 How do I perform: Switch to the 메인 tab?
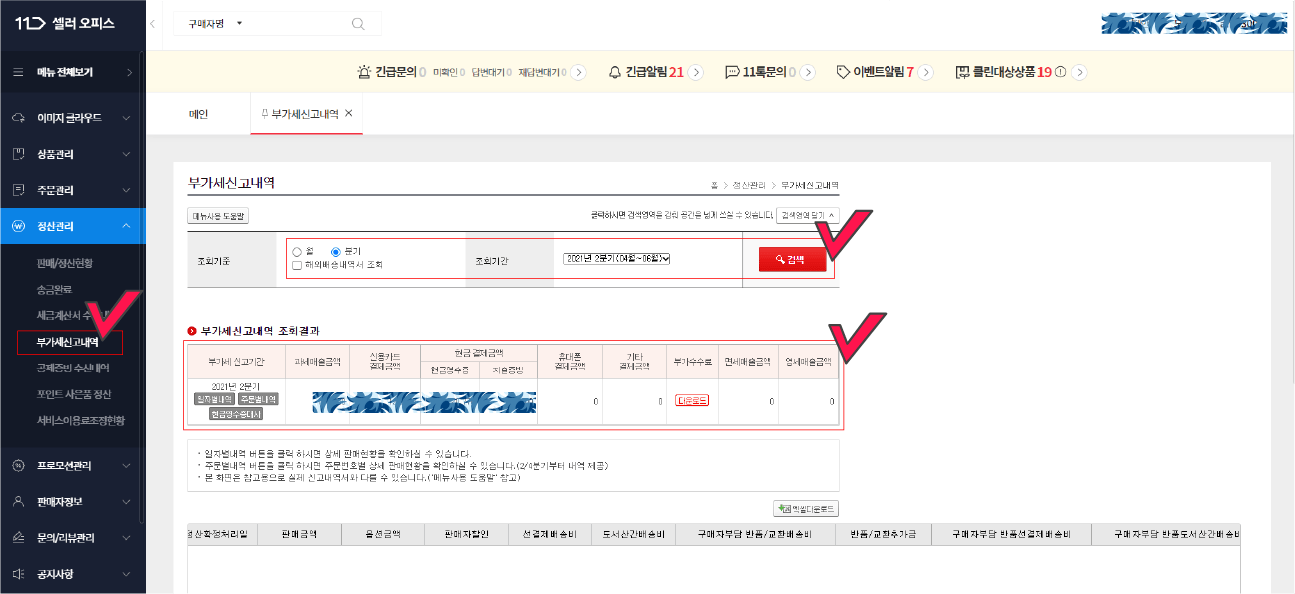pos(201,113)
